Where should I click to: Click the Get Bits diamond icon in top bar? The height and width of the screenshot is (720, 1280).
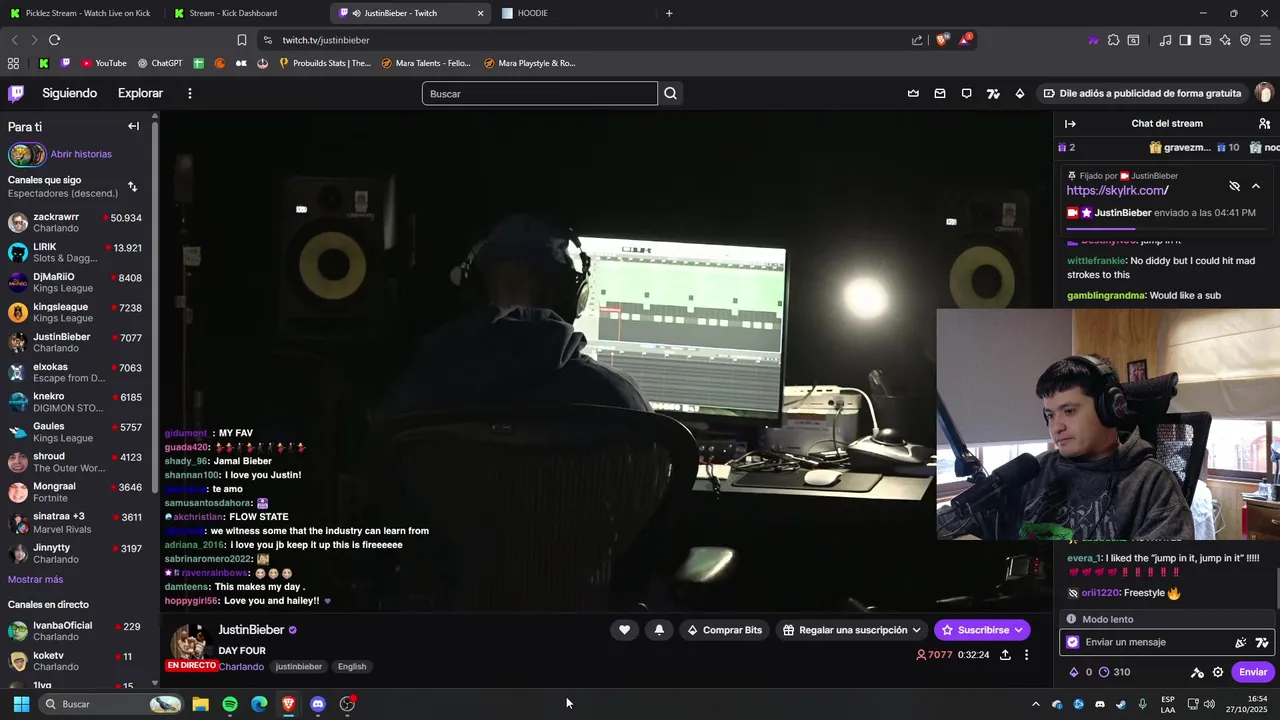(1019, 93)
